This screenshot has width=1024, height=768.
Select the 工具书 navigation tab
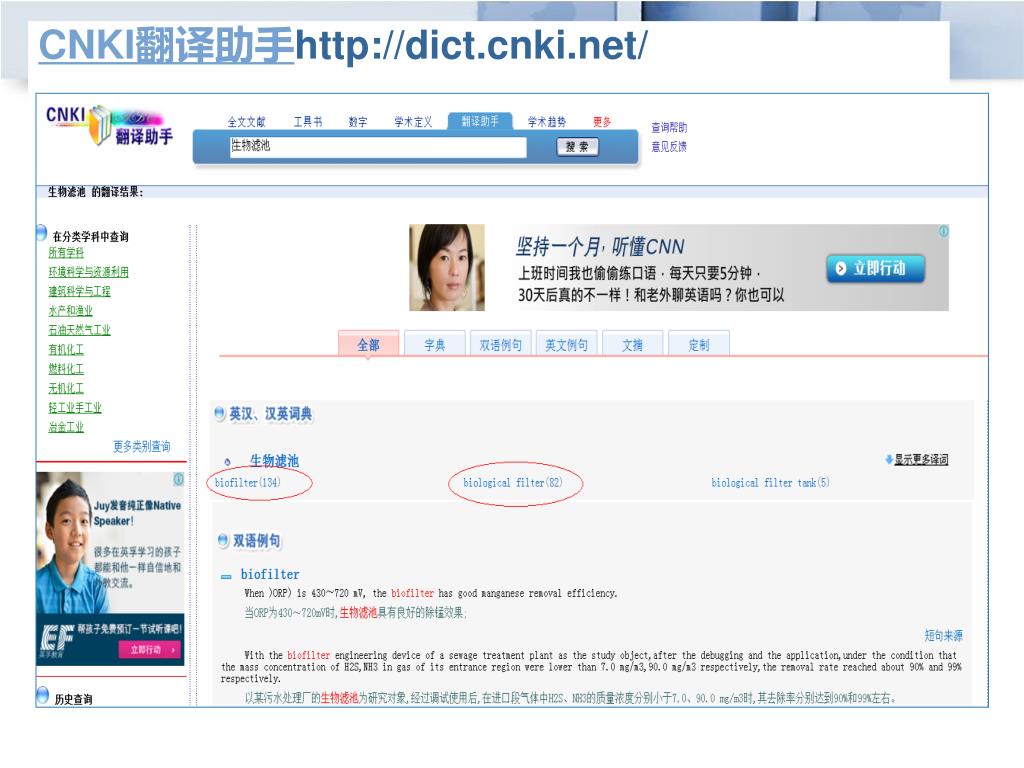tap(308, 121)
